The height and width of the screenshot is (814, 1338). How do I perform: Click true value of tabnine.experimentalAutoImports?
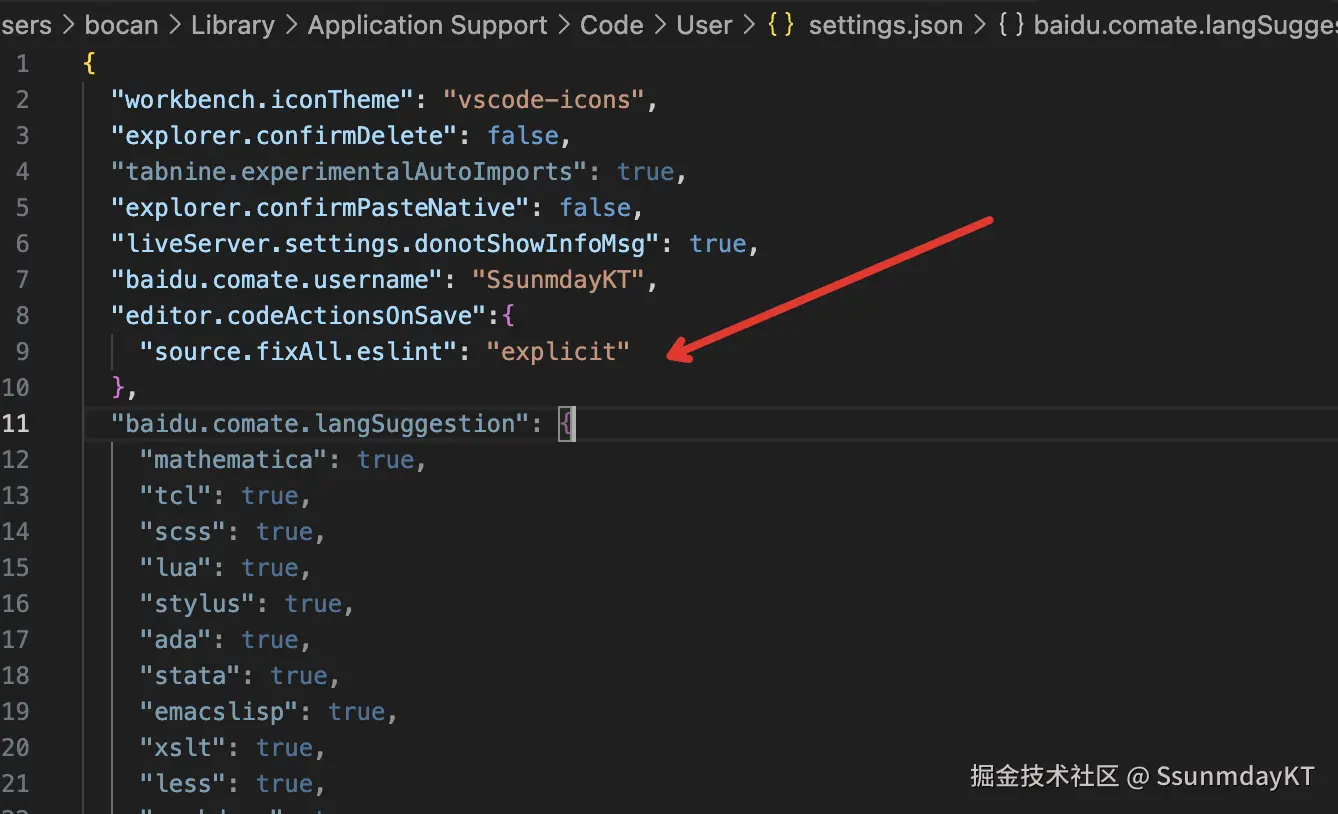pyautogui.click(x=645, y=171)
